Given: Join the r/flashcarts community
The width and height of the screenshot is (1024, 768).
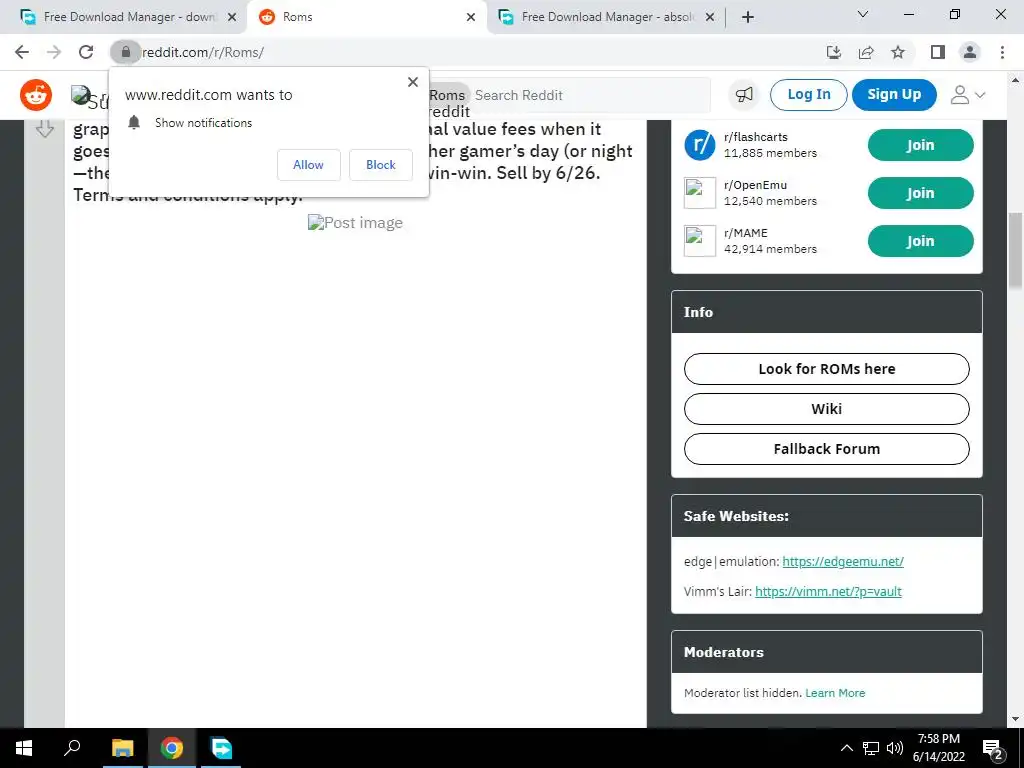Looking at the screenshot, I should coord(920,145).
